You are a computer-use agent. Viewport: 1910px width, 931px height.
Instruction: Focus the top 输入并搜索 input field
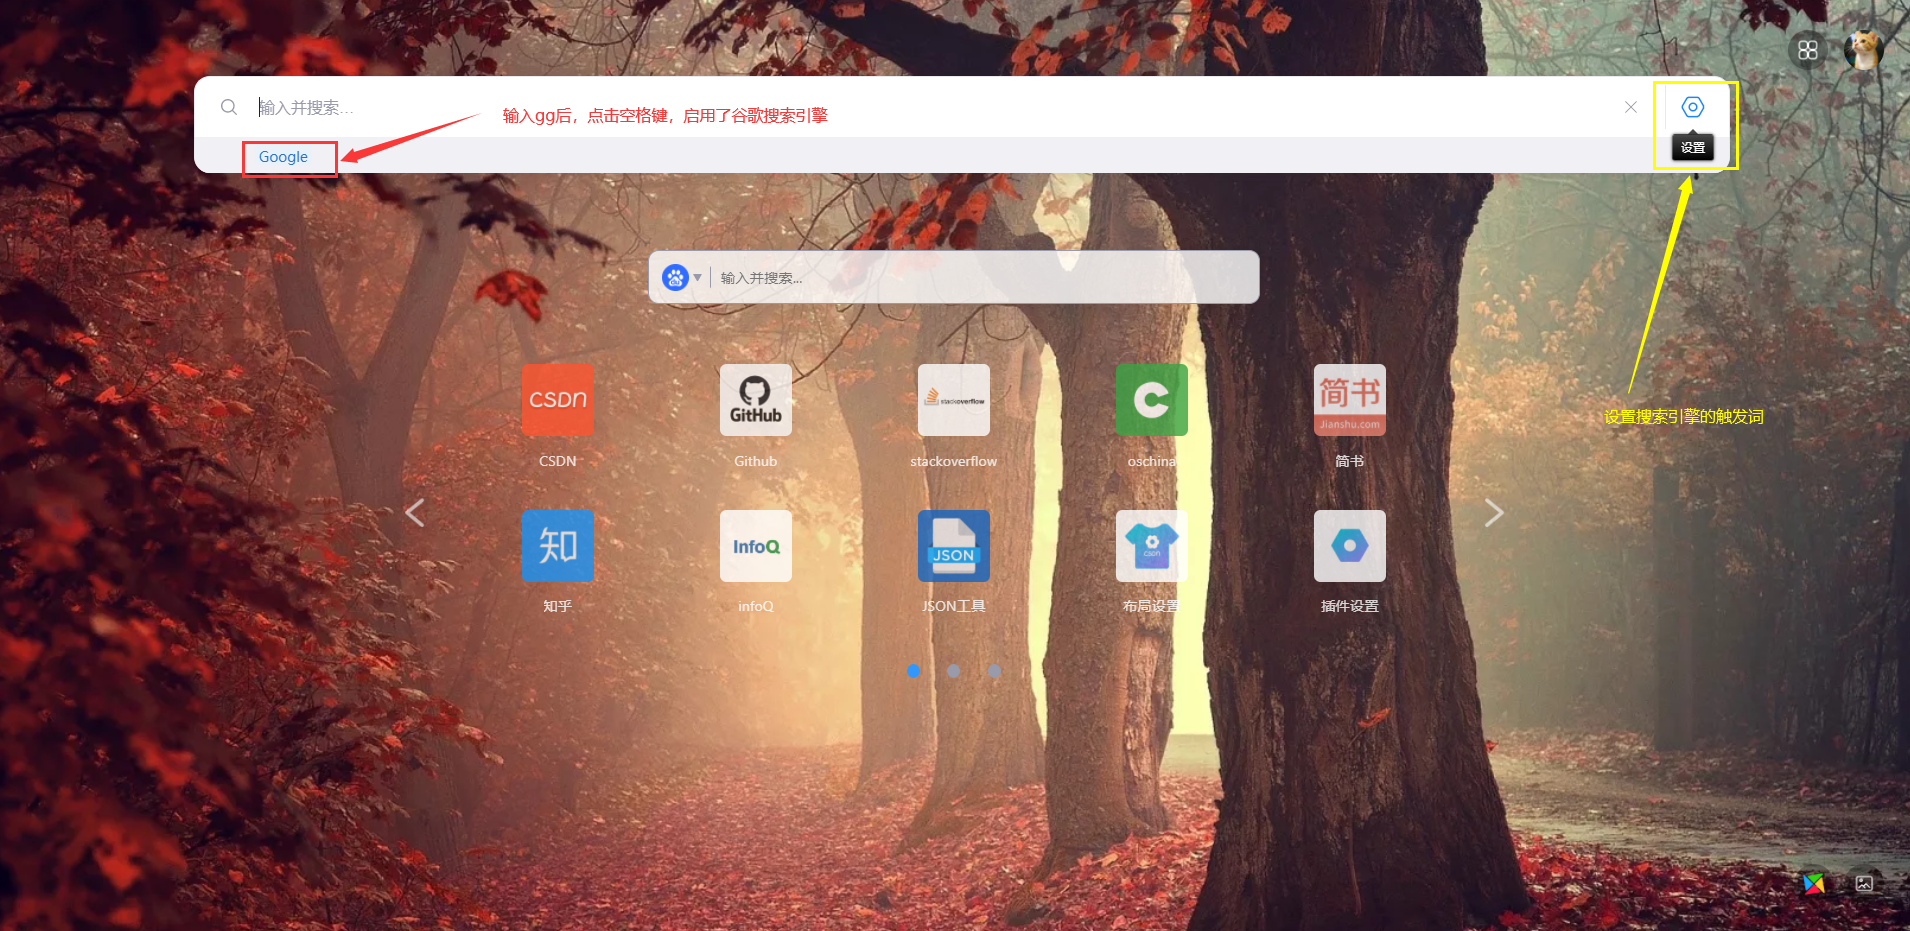(930, 107)
